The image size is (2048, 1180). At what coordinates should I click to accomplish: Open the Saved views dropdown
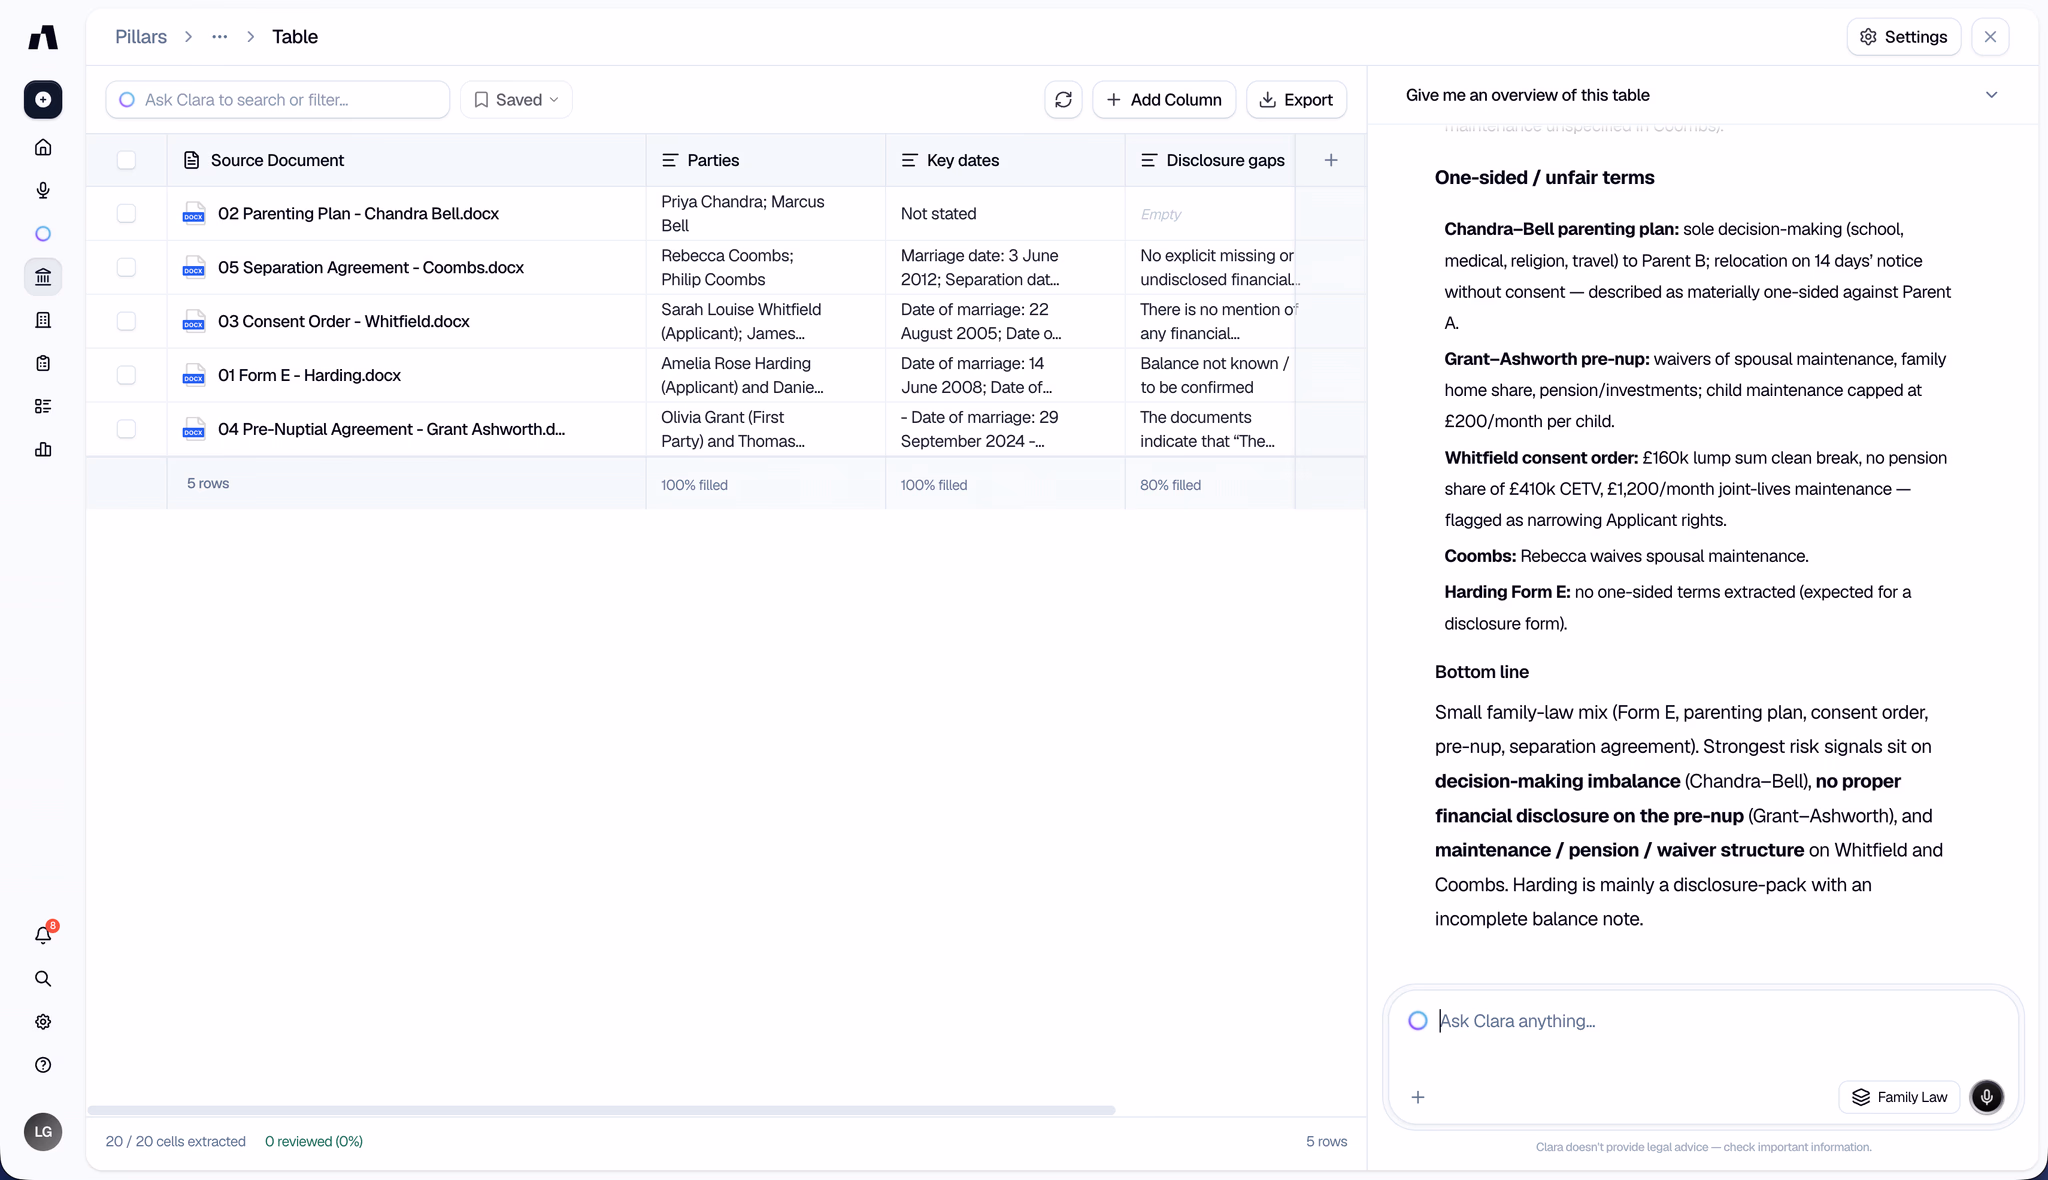click(516, 100)
